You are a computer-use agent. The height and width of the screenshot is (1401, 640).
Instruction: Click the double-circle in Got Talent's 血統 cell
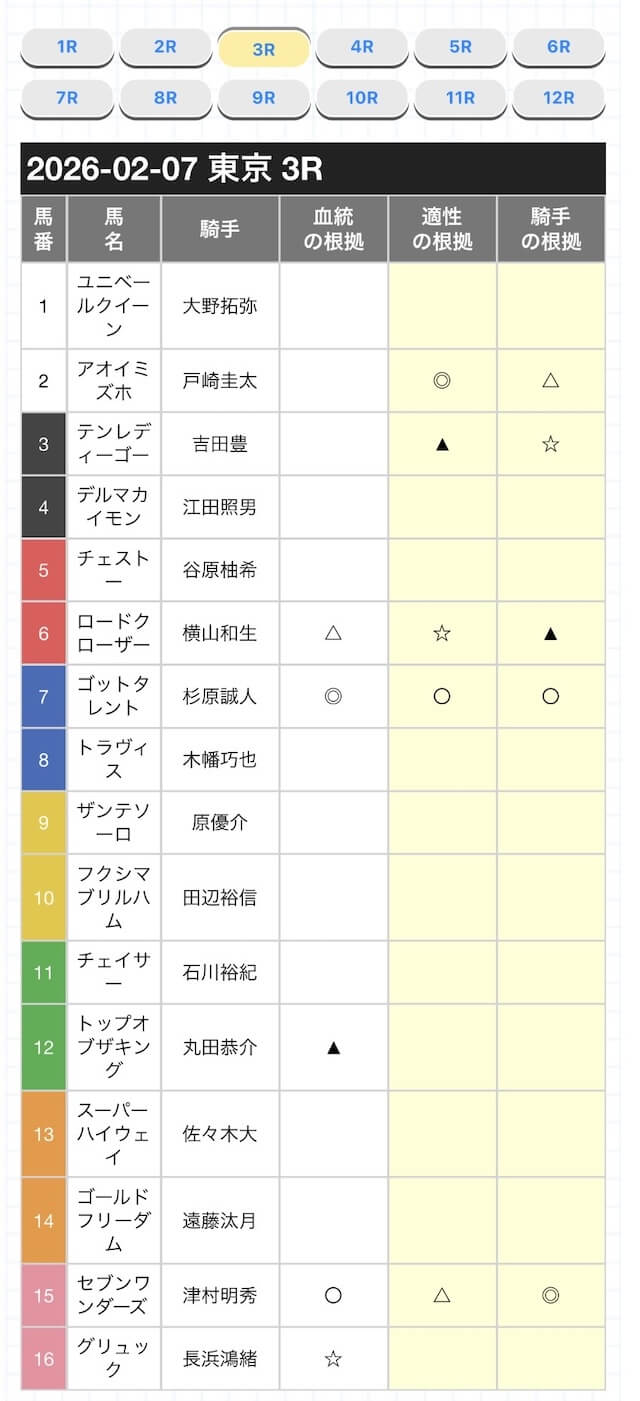334,696
